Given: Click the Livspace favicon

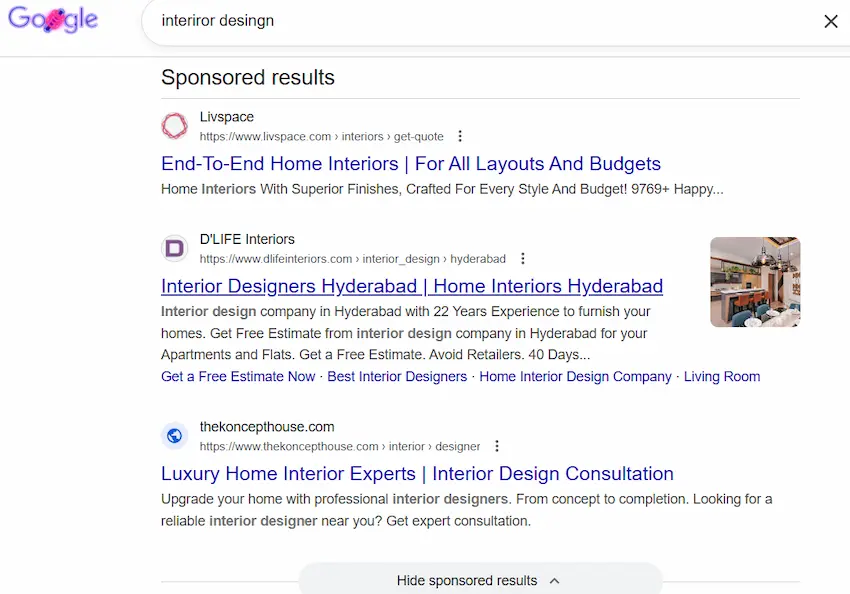Looking at the screenshot, I should click(175, 126).
